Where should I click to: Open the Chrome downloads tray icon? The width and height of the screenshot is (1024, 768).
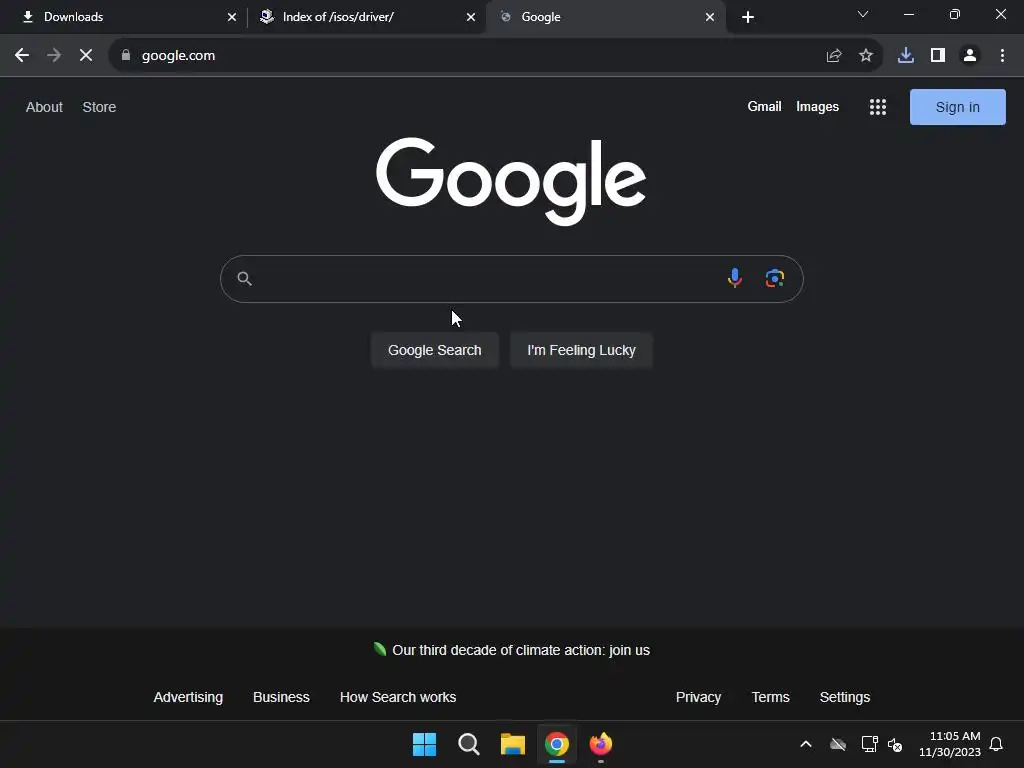tap(906, 56)
